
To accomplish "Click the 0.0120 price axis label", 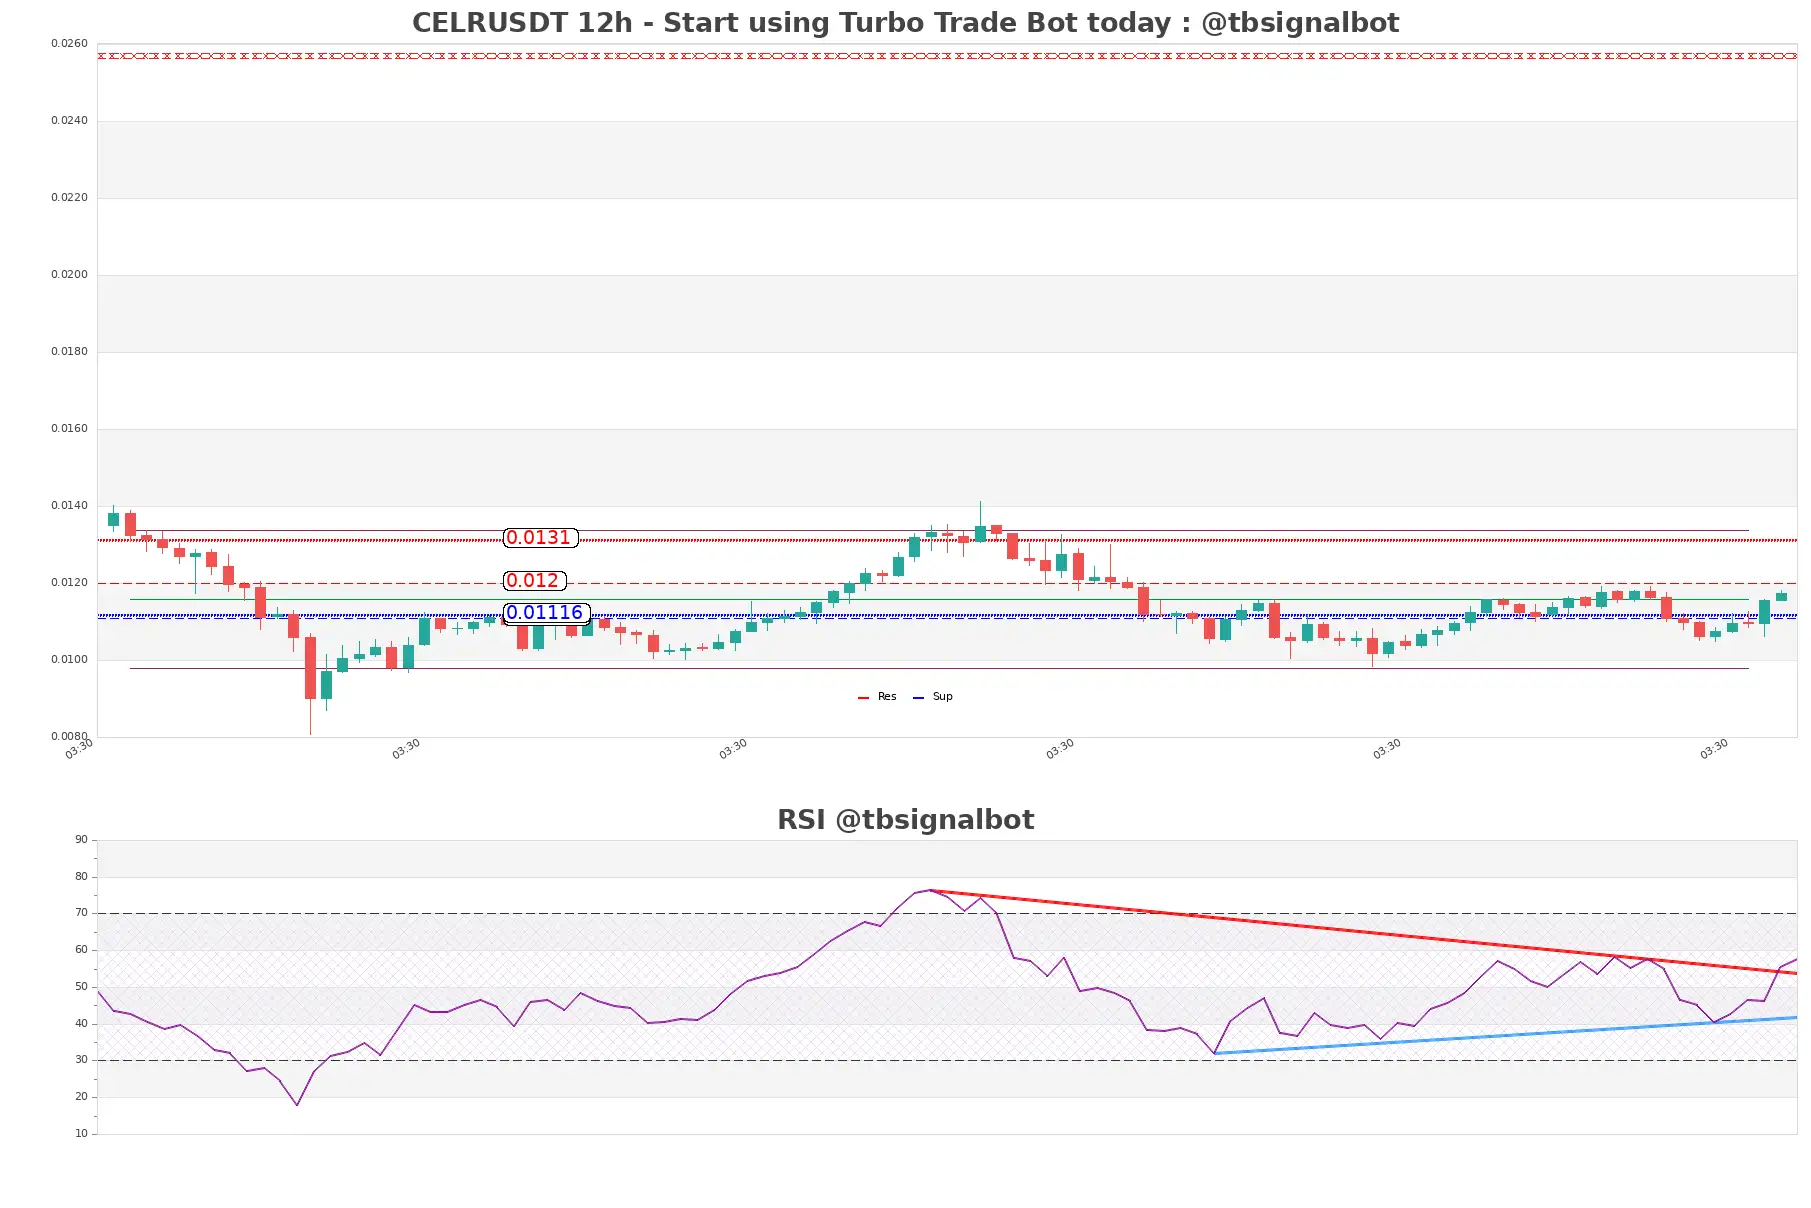I will [x=69, y=583].
